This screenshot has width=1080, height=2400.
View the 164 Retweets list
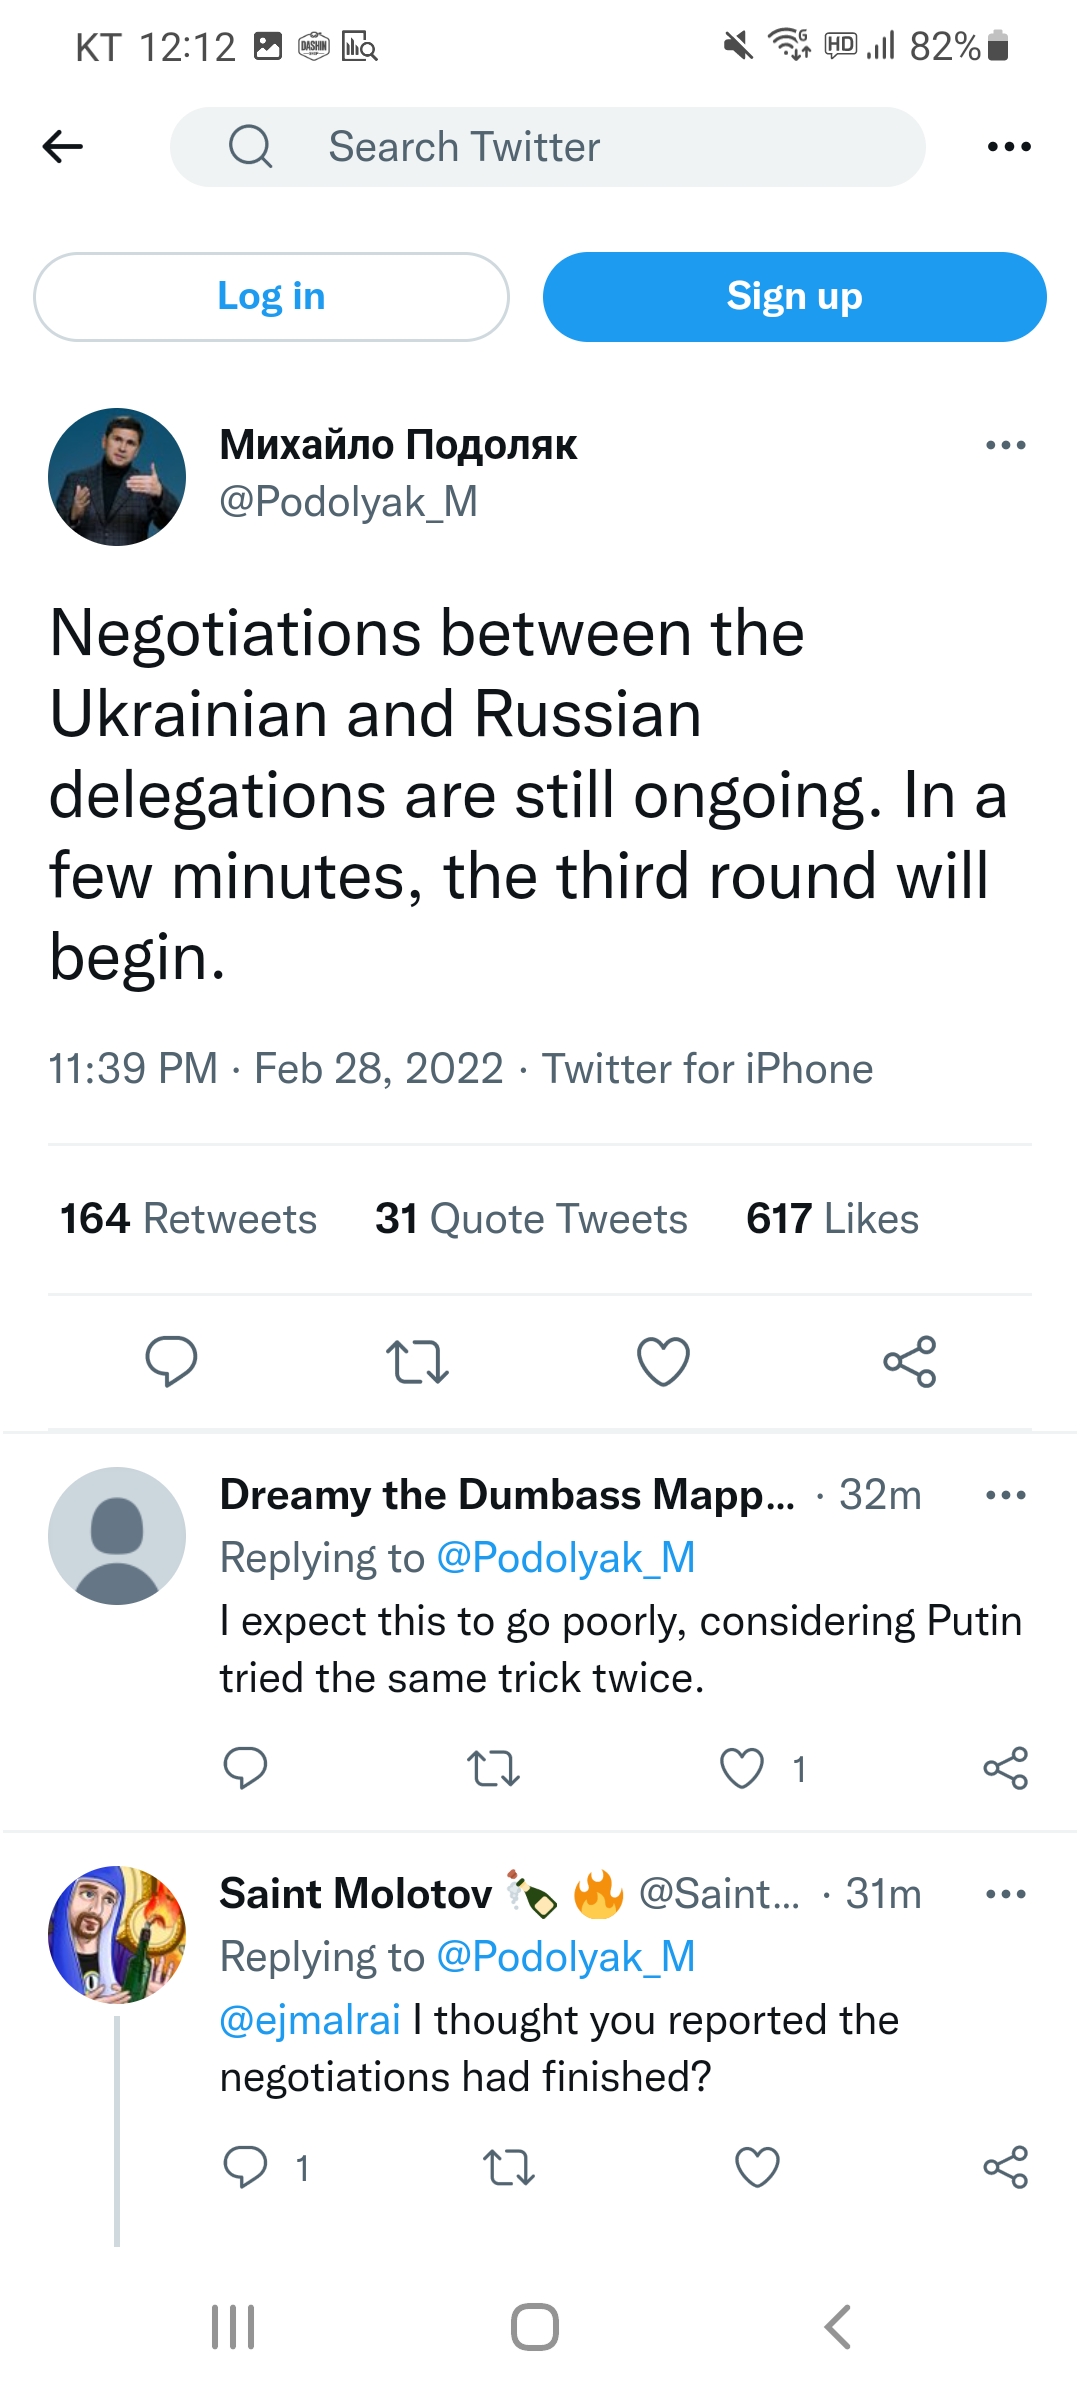[188, 1219]
